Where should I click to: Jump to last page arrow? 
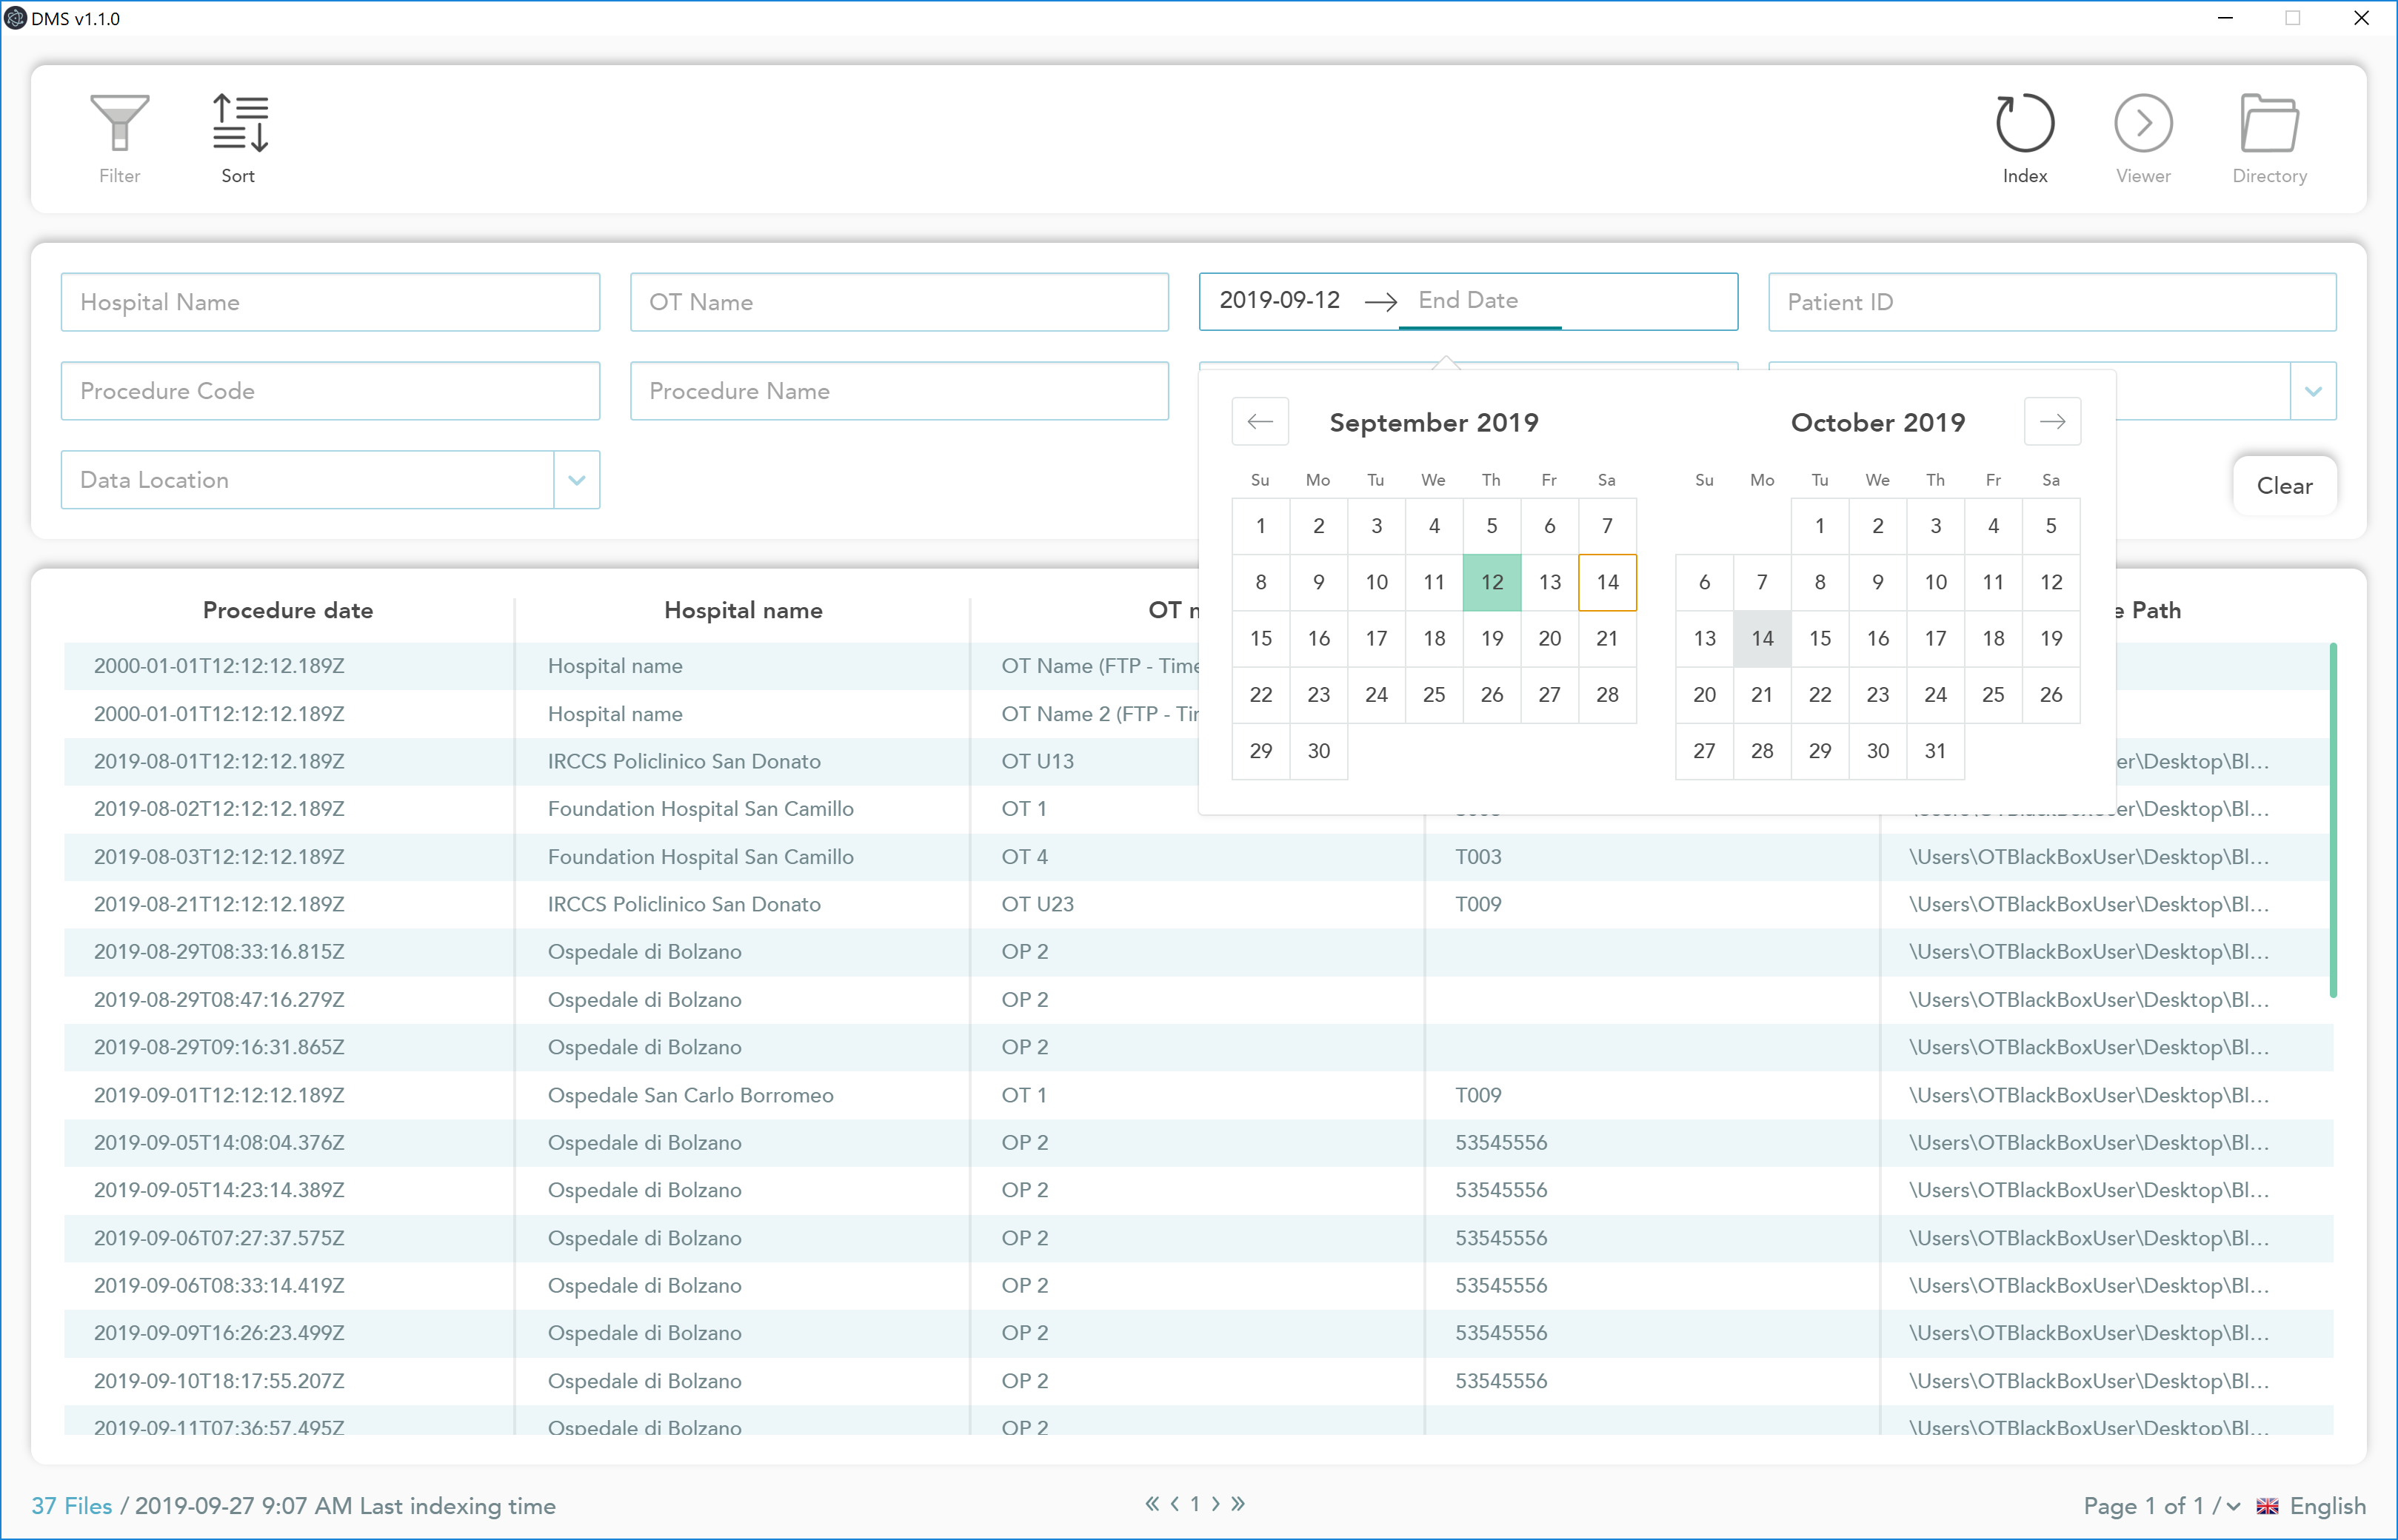1238,1503
